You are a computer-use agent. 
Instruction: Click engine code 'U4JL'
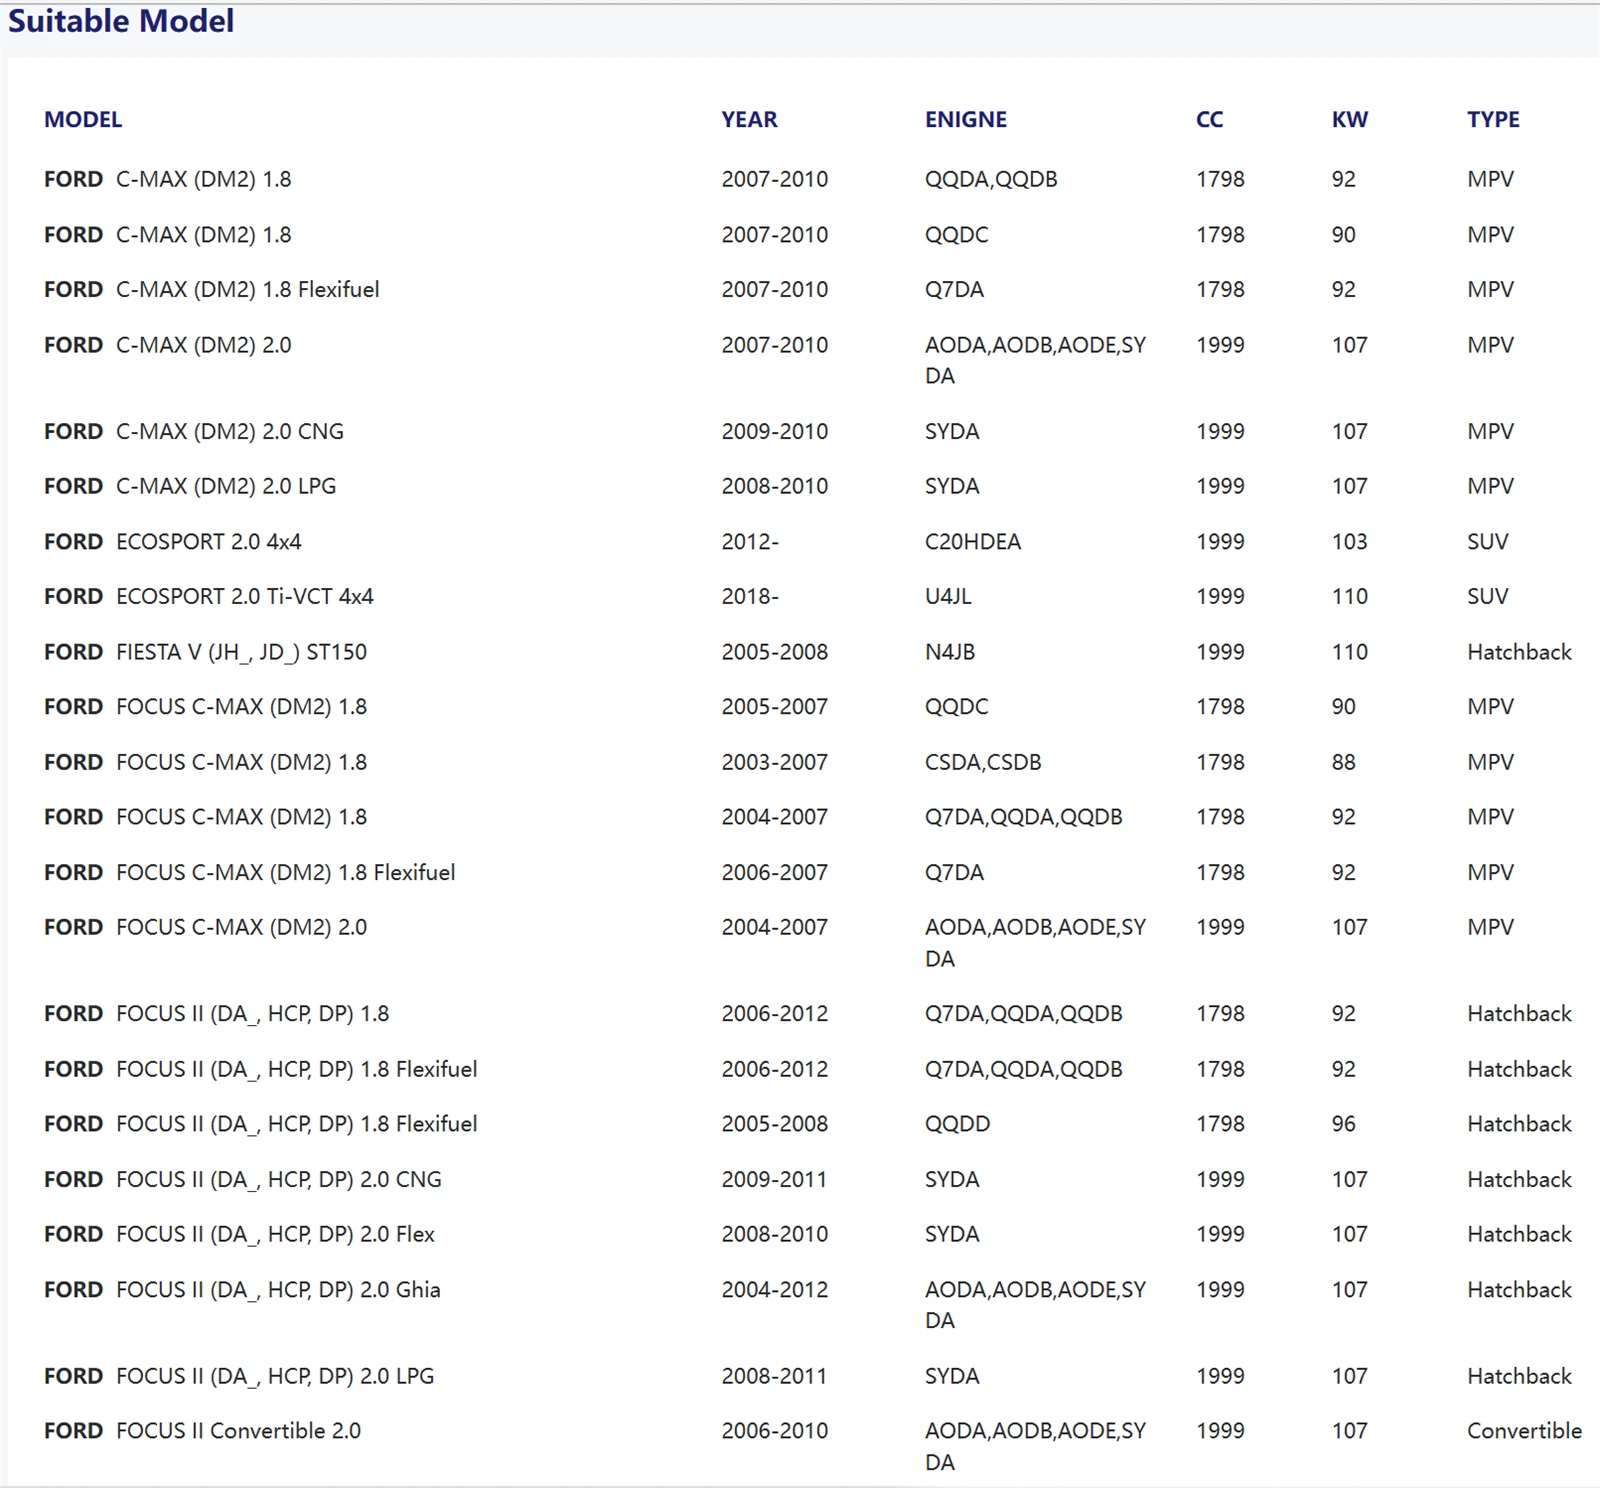pos(948,597)
